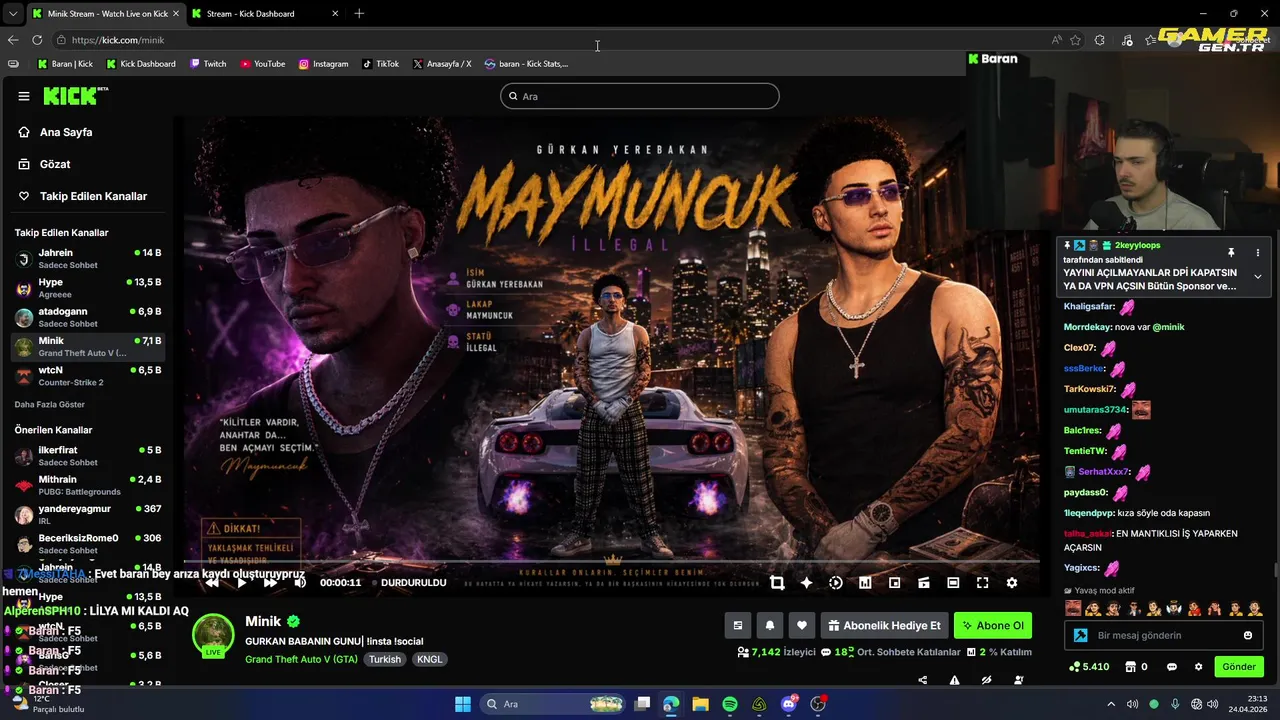
Task: Open the player settings gear
Action: coord(1012,583)
